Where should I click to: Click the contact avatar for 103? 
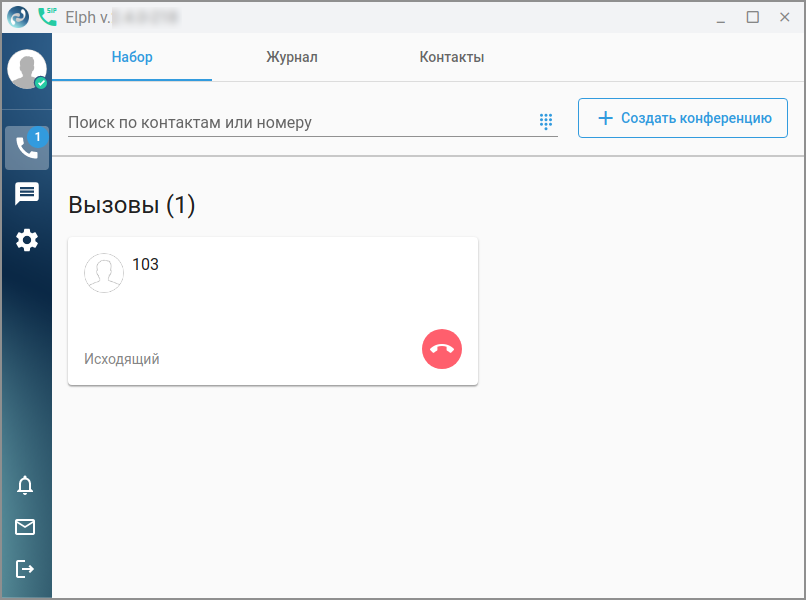tap(104, 272)
